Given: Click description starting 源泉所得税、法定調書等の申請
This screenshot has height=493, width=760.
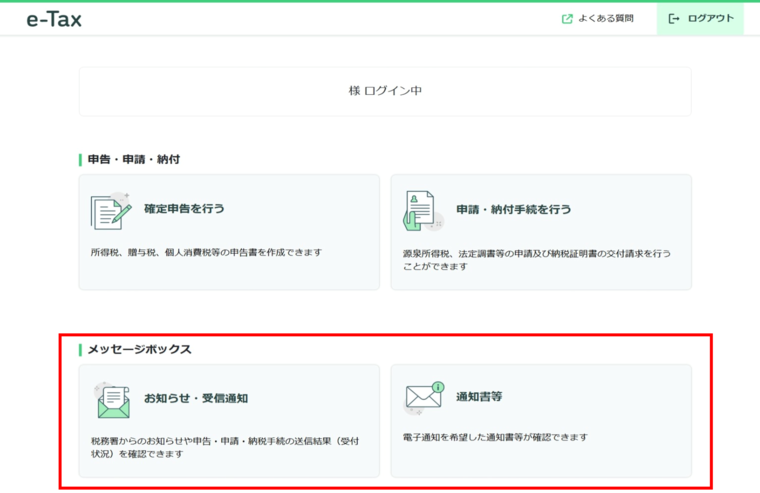Looking at the screenshot, I should 537,260.
